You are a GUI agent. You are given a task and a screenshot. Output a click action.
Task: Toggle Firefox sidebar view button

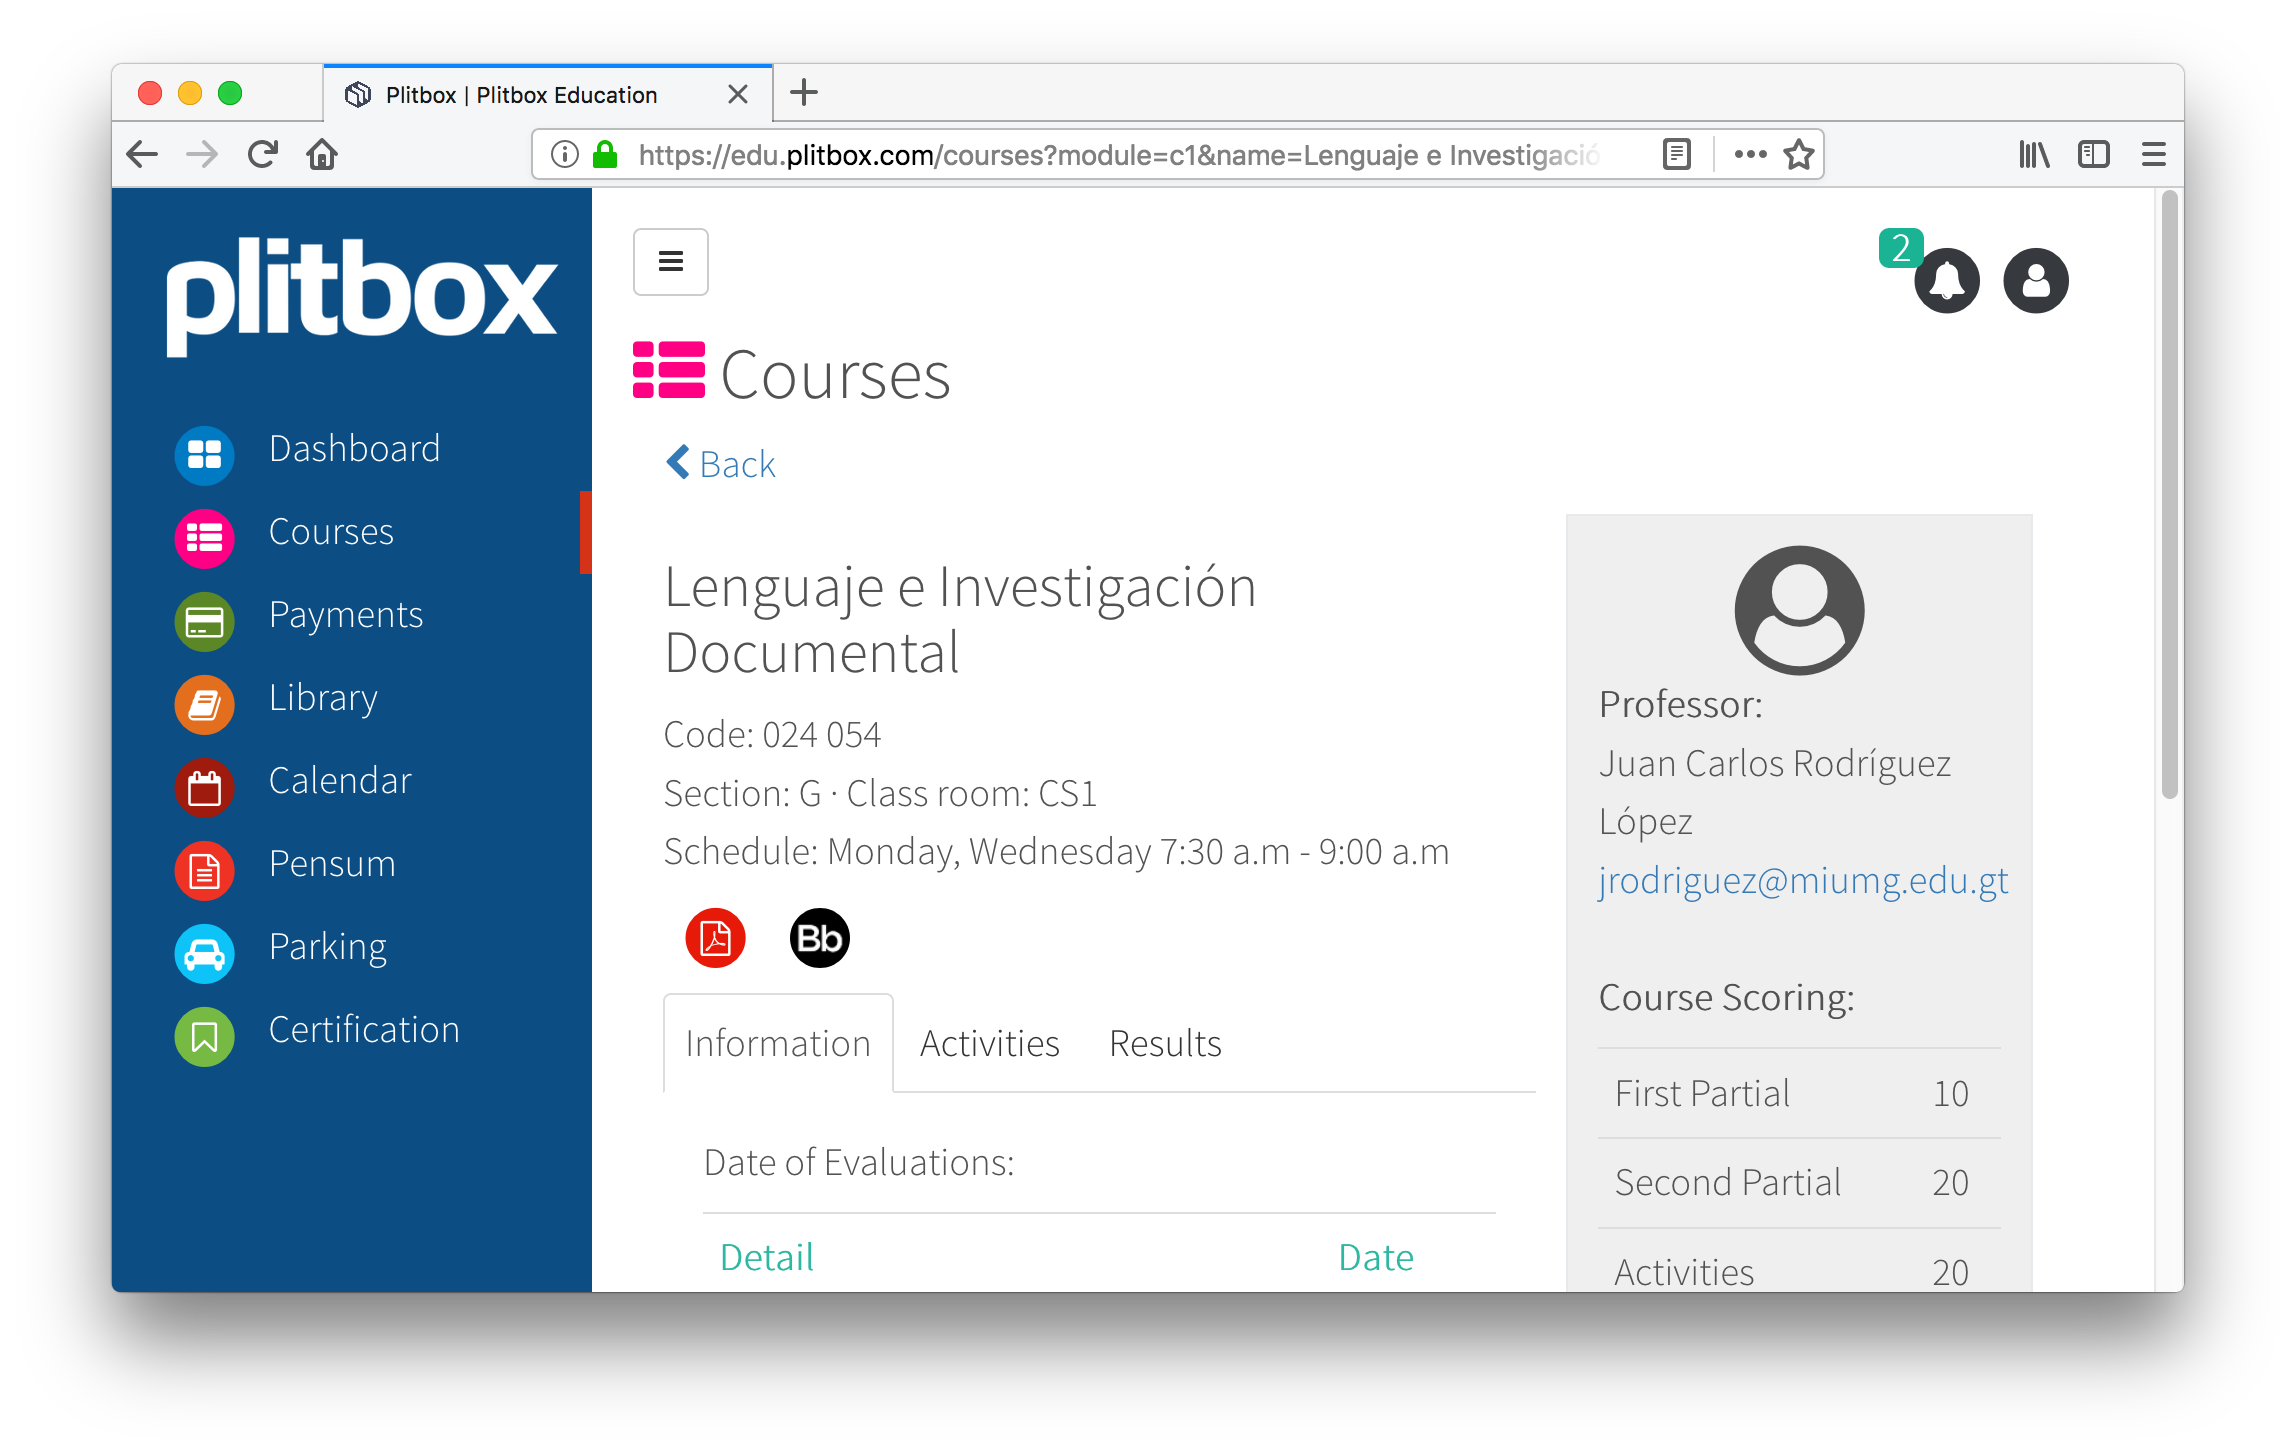click(x=2093, y=154)
